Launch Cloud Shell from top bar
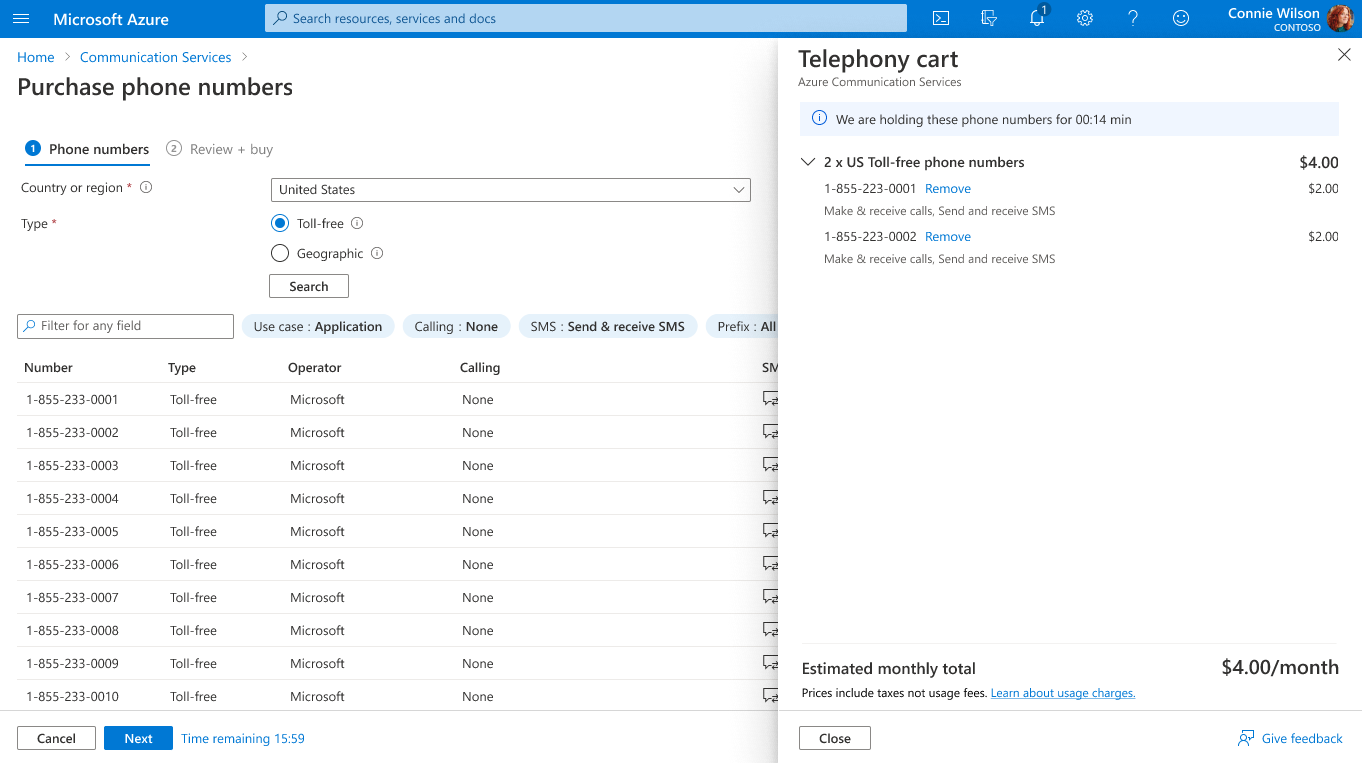 tap(940, 19)
